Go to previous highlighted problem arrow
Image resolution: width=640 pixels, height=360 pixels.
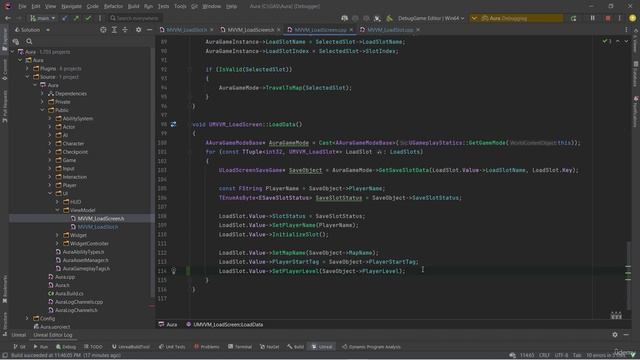point(618,41)
